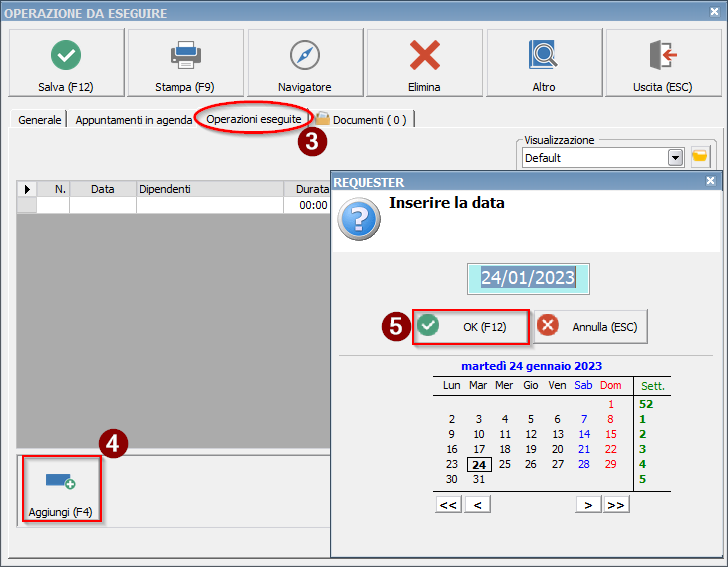Open the Appuntamenti in agenda tab
This screenshot has width=728, height=567.
point(133,120)
